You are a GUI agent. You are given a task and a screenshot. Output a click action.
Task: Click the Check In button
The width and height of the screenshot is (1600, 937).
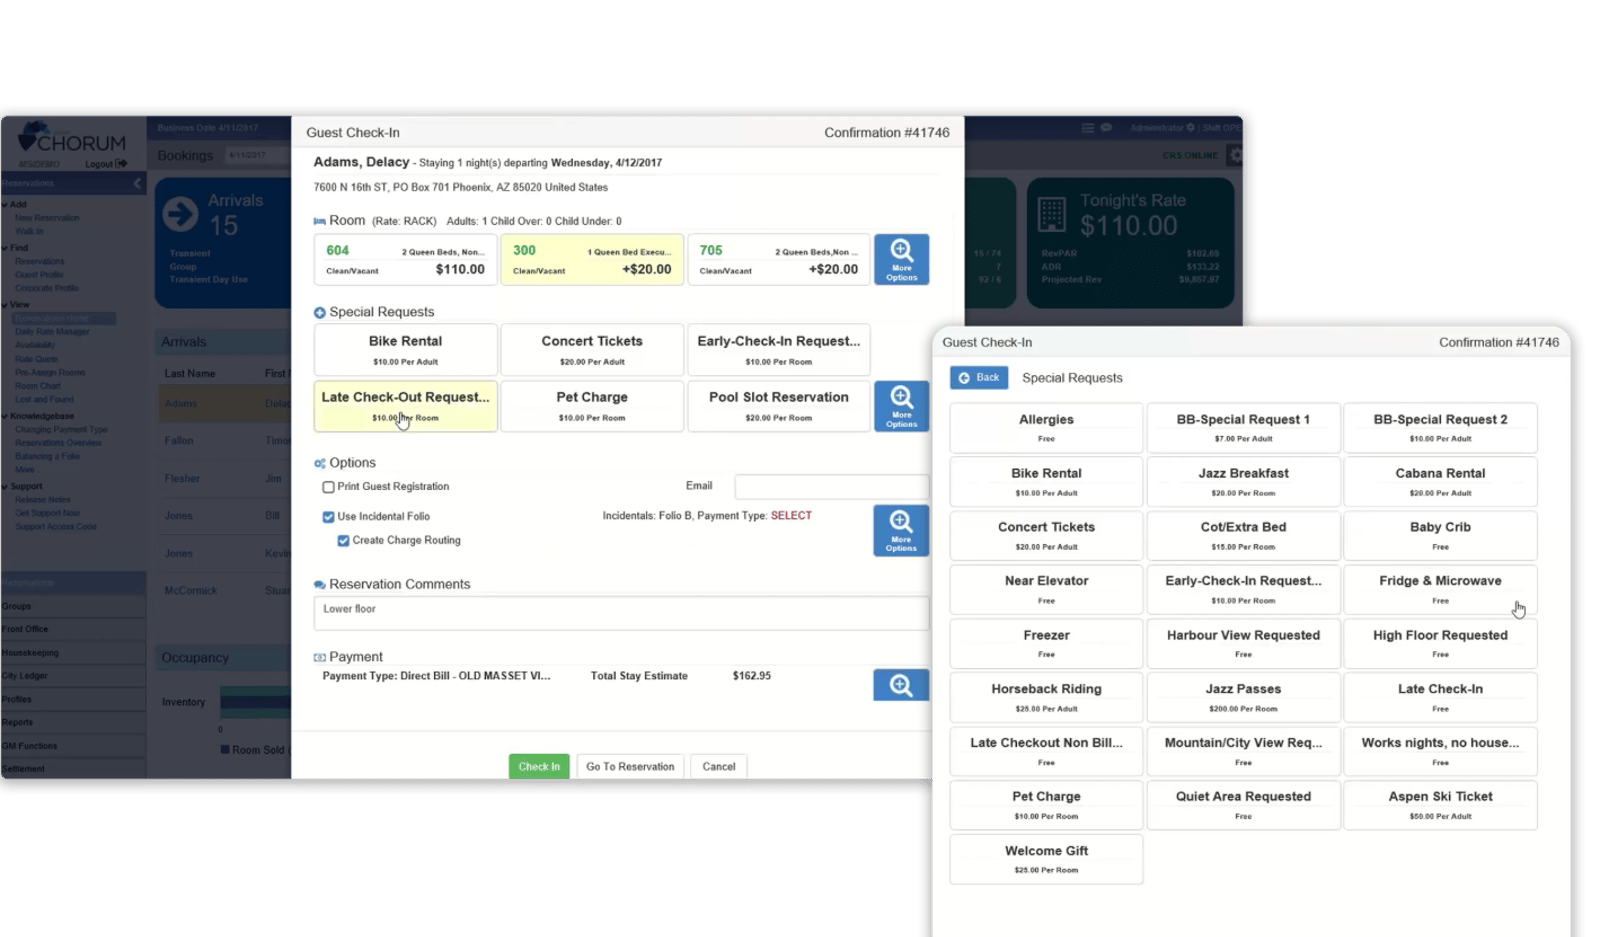click(x=539, y=766)
